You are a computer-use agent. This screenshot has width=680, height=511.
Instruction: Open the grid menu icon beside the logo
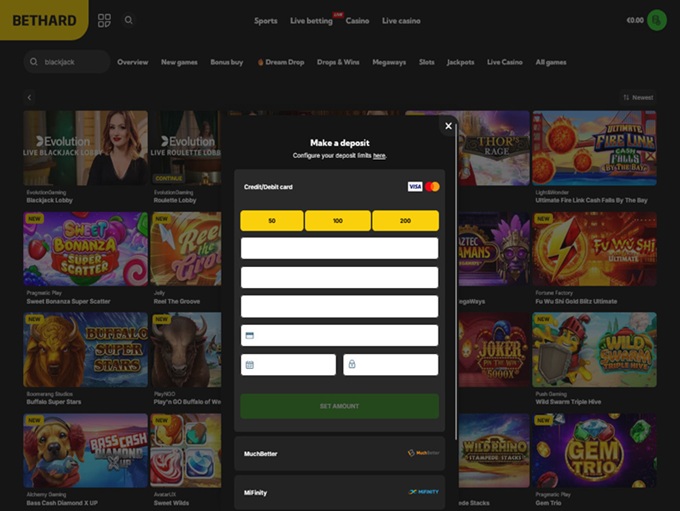click(104, 20)
